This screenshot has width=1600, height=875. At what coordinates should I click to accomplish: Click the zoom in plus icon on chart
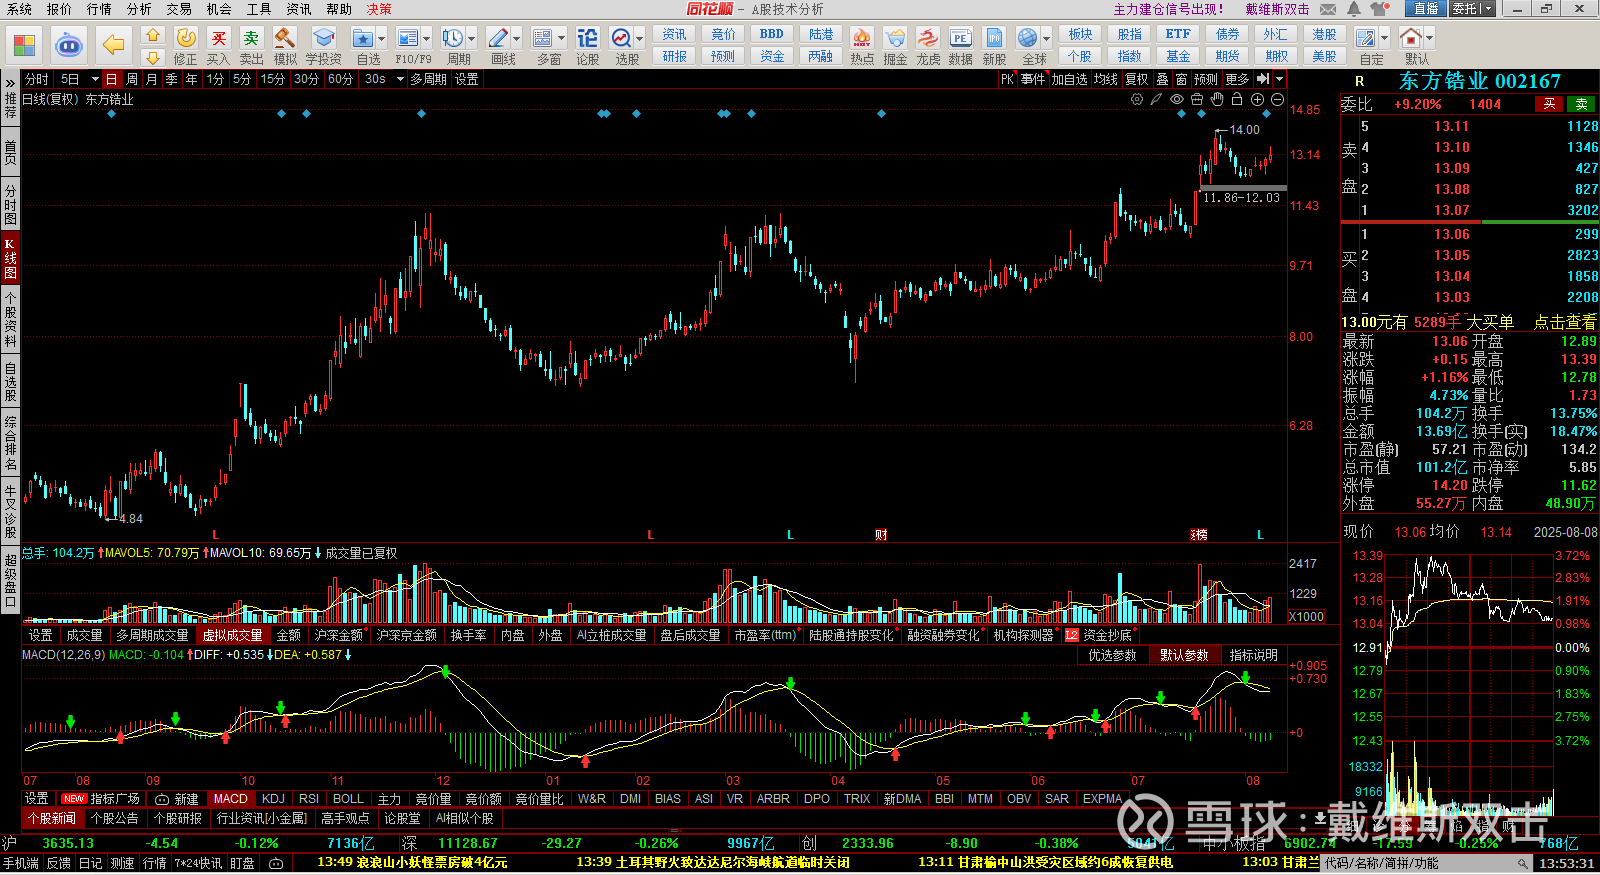(1257, 99)
